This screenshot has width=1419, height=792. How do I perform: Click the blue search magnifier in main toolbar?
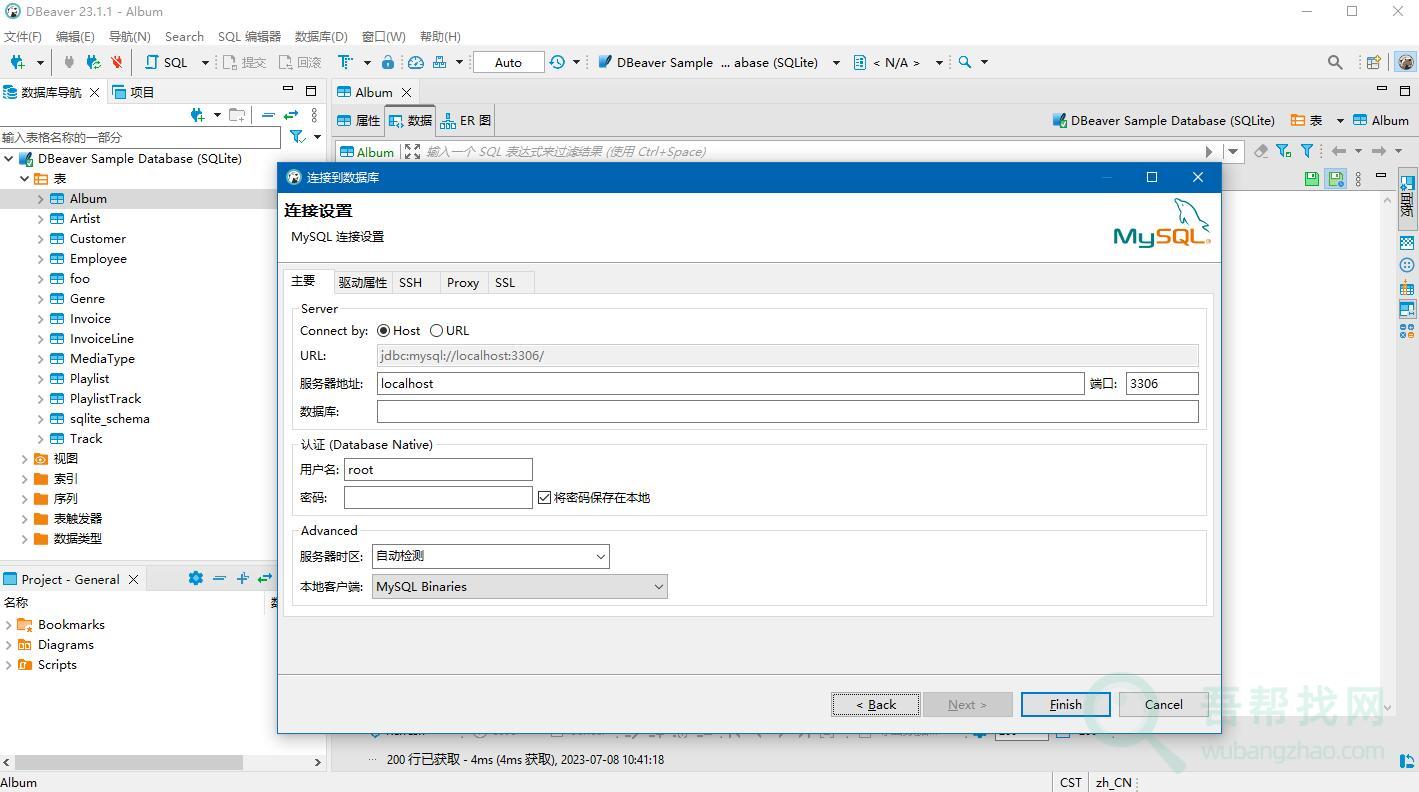(965, 62)
